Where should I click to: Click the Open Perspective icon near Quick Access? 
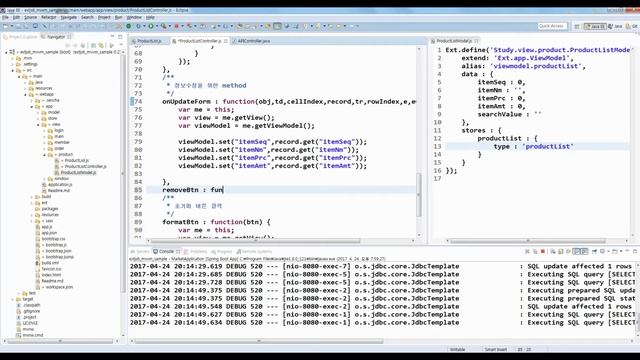(x=577, y=26)
